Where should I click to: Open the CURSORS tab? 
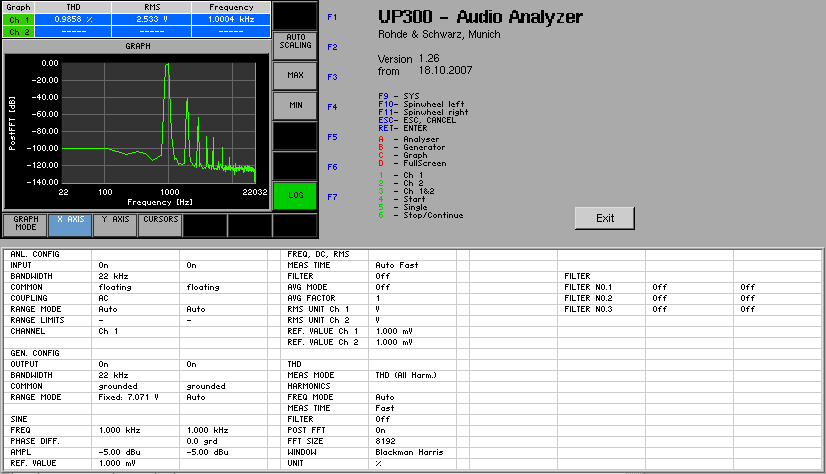pos(160,225)
